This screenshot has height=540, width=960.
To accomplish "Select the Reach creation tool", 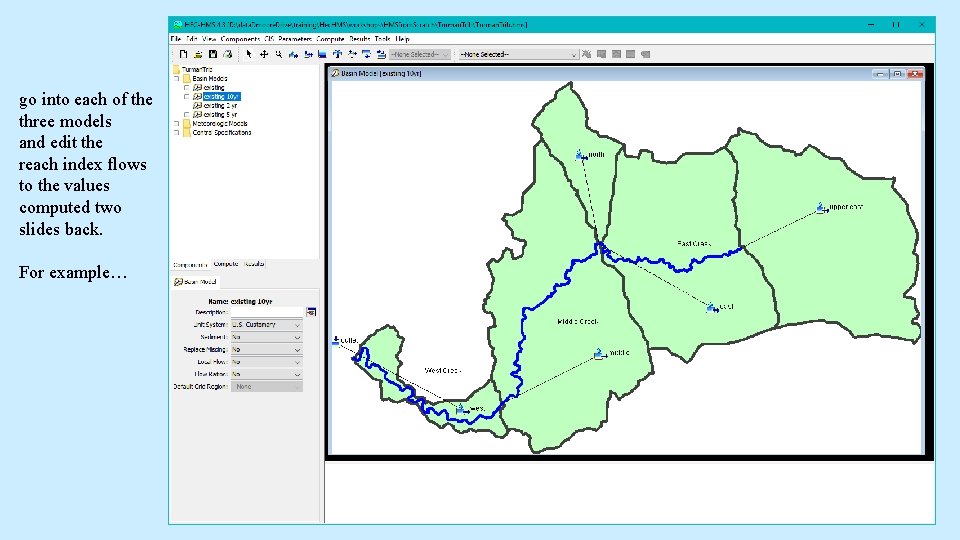I will 308,54.
